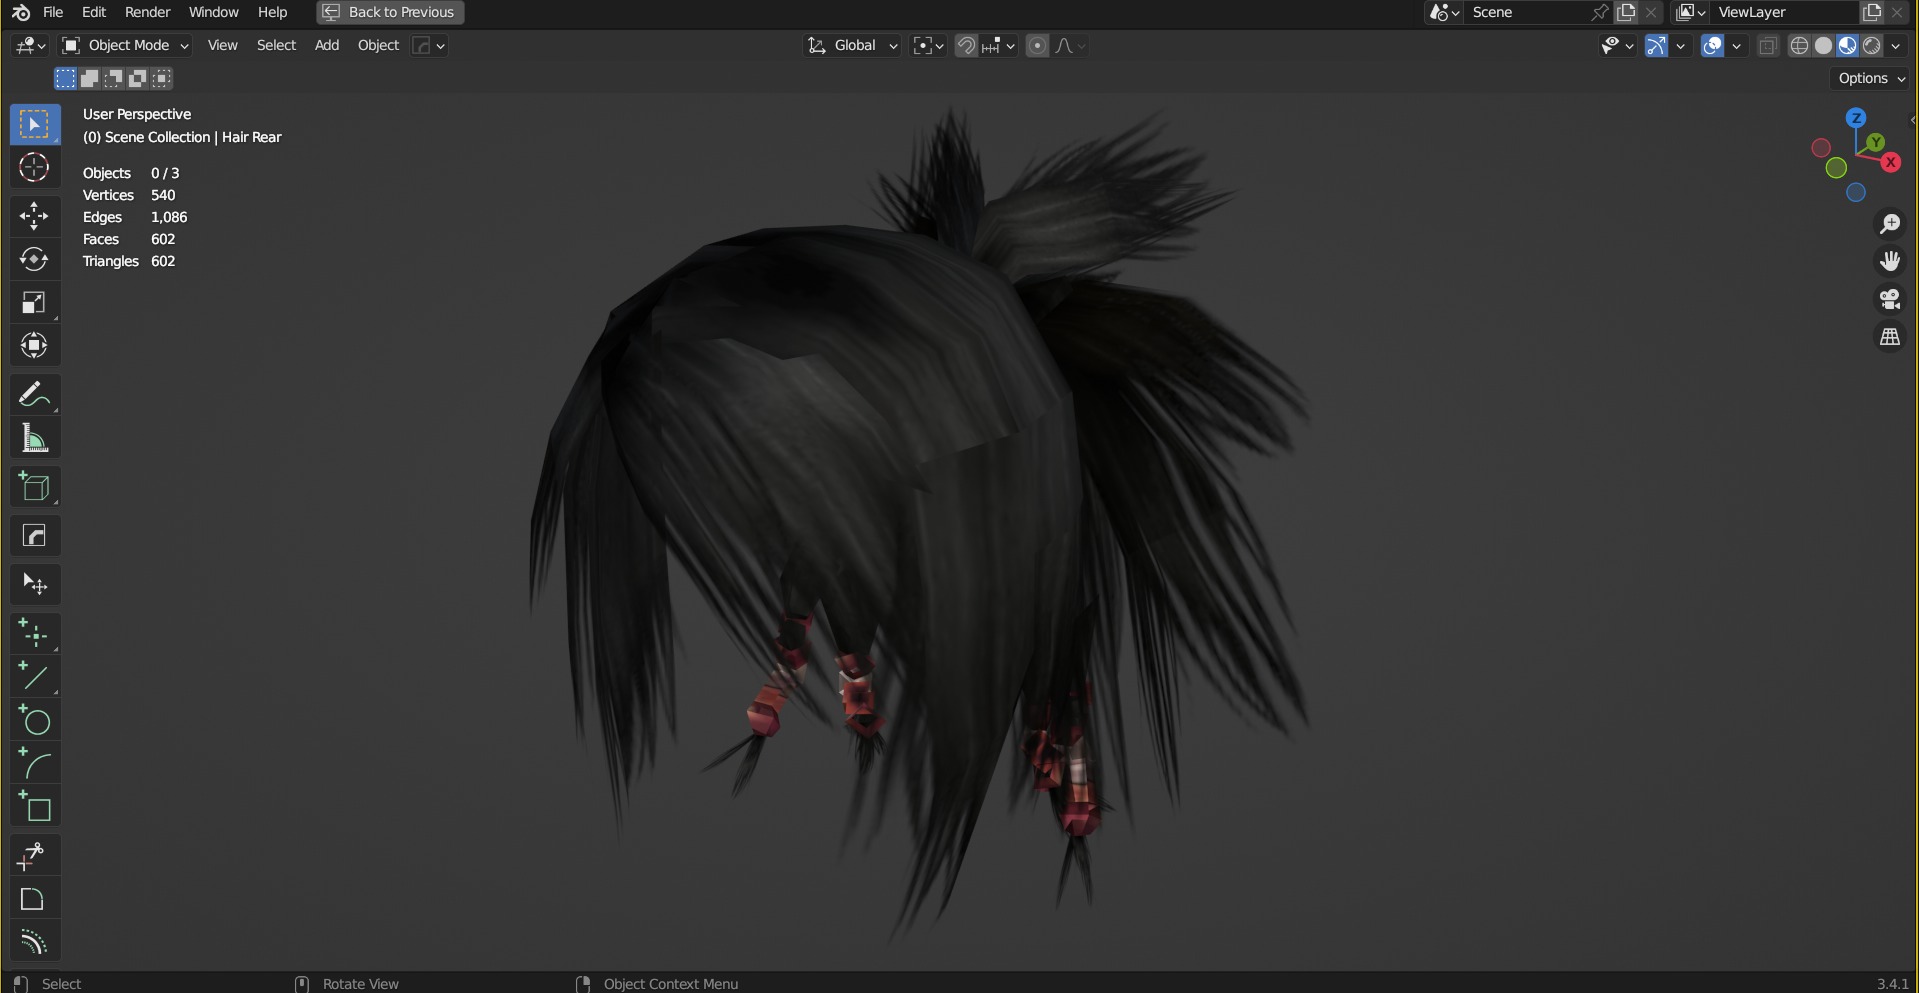
Task: Set selection mode to Subtract
Action: (x=114, y=78)
